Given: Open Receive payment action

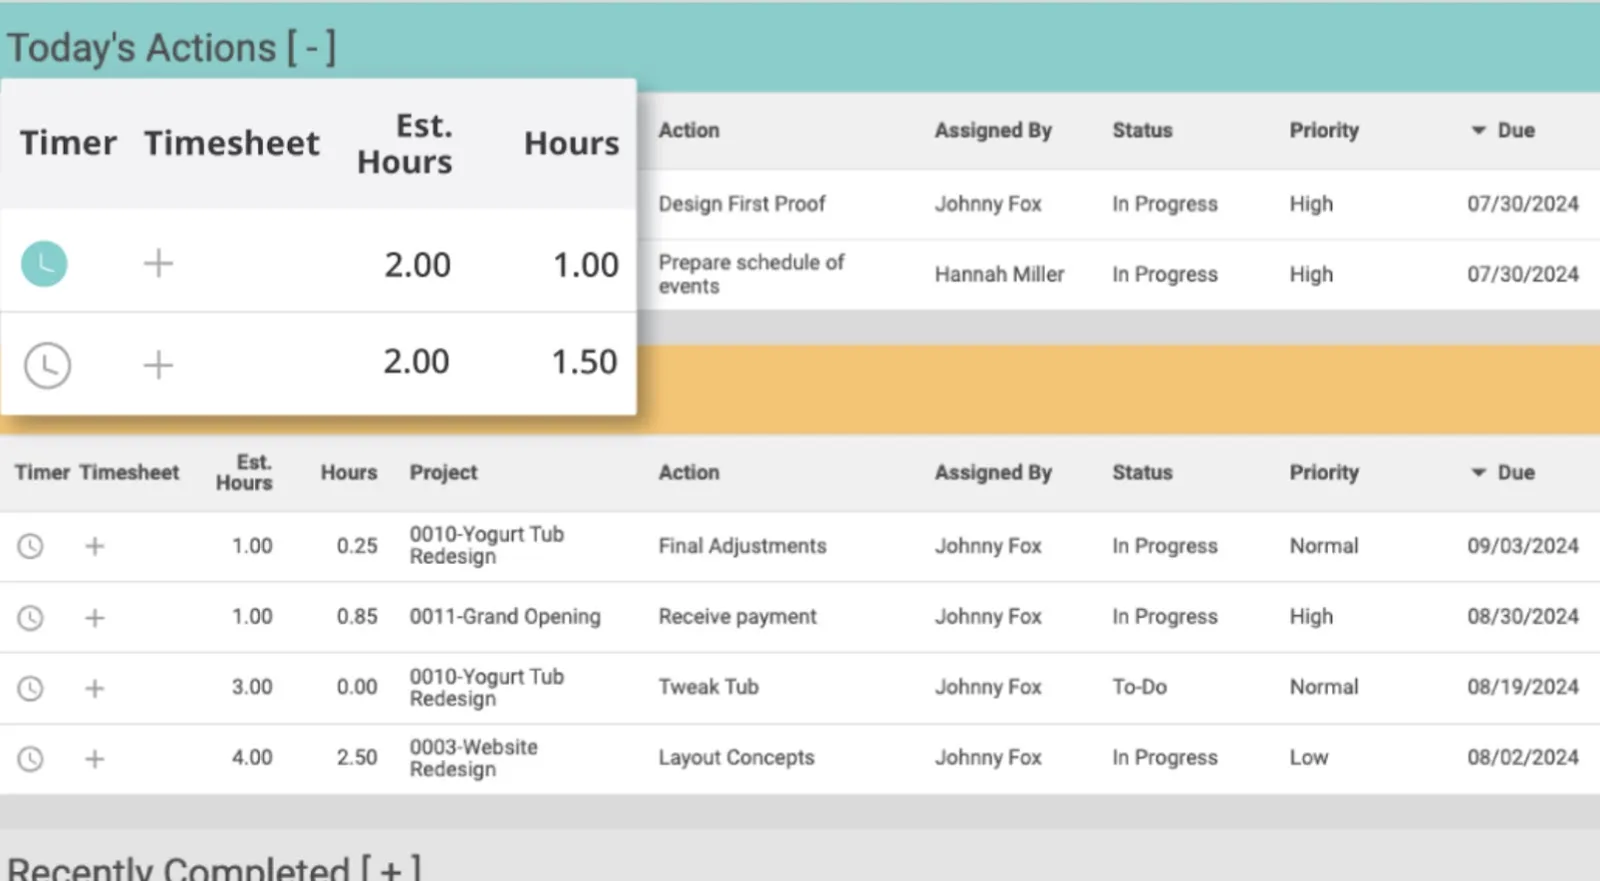Looking at the screenshot, I should pos(737,617).
